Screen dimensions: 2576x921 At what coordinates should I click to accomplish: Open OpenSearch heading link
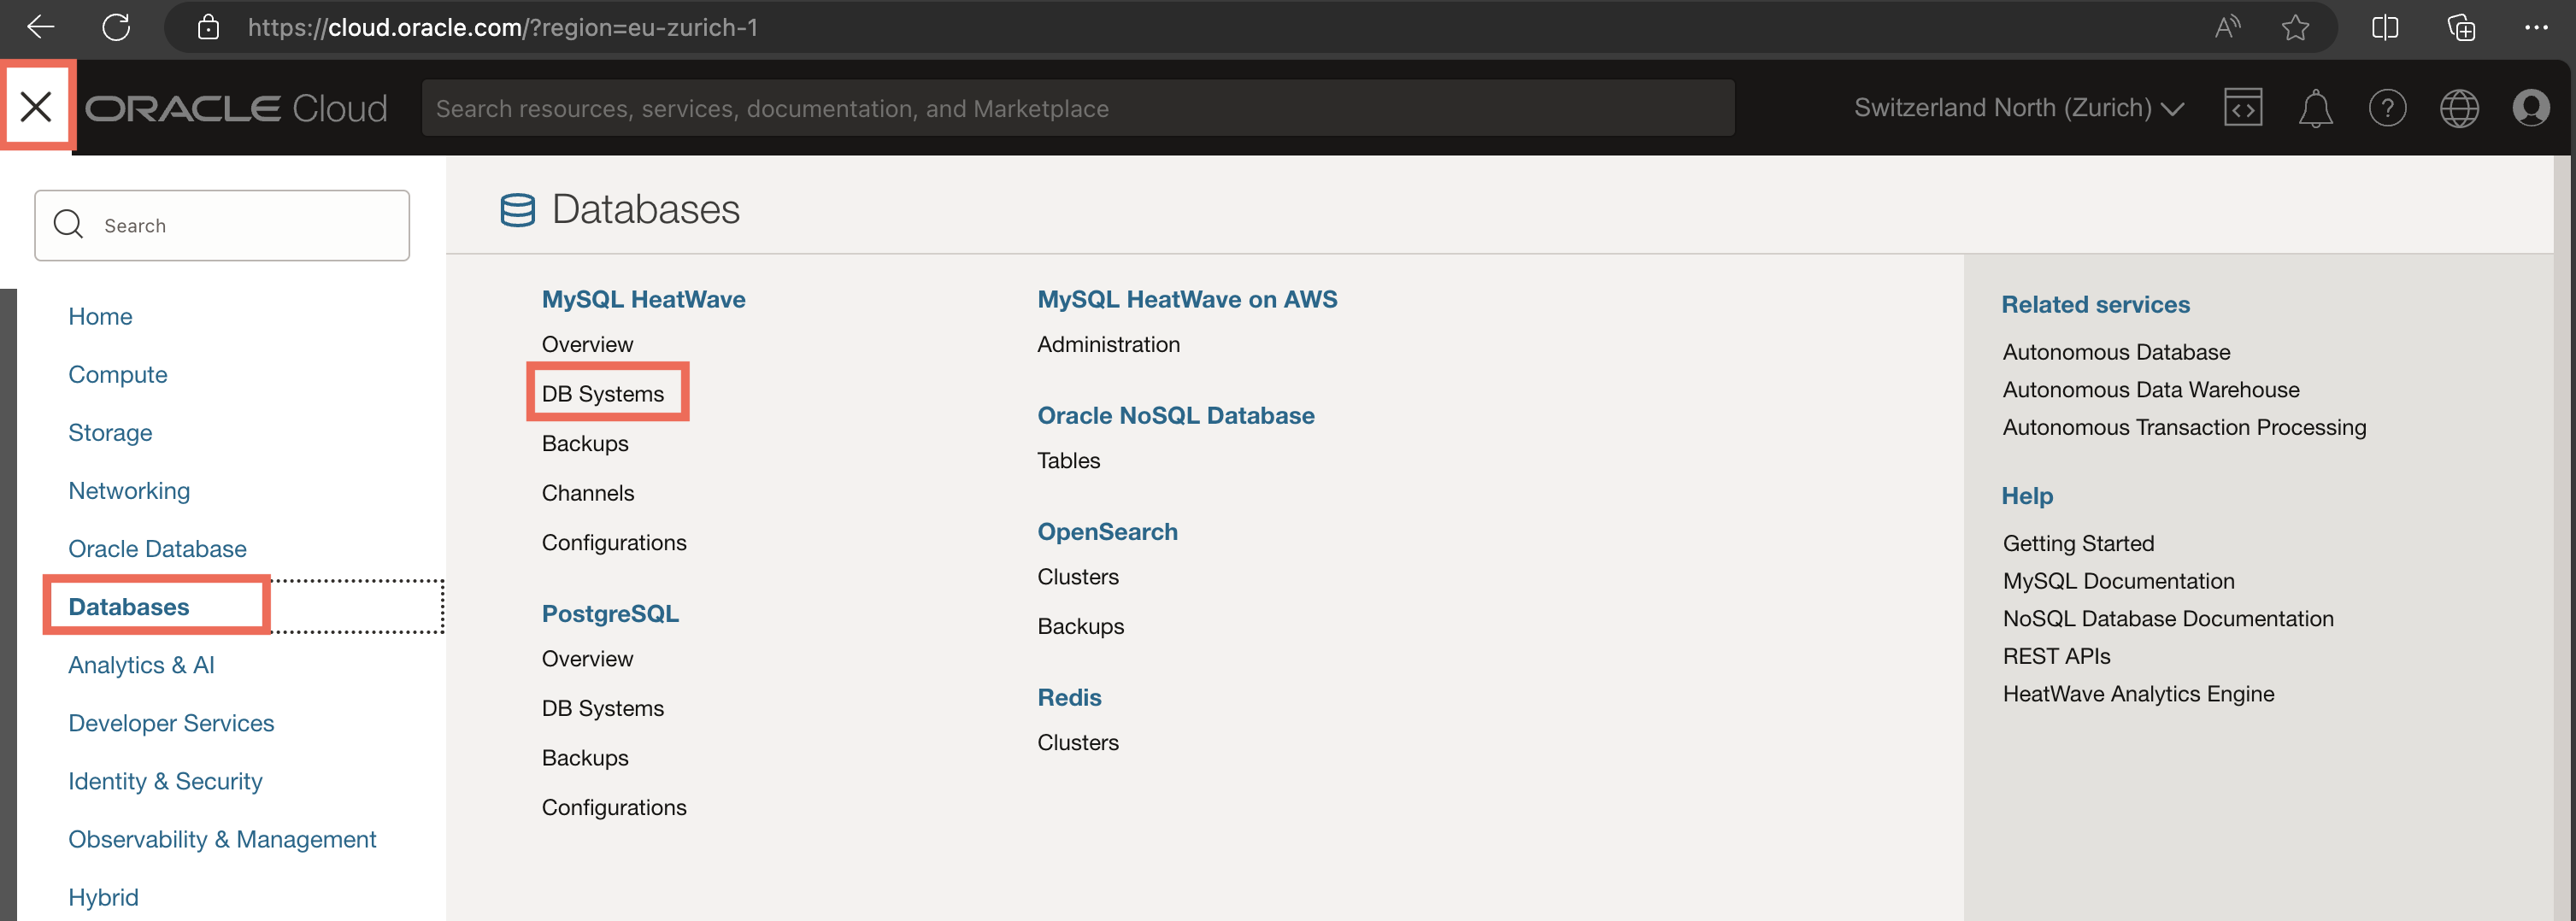(x=1107, y=531)
